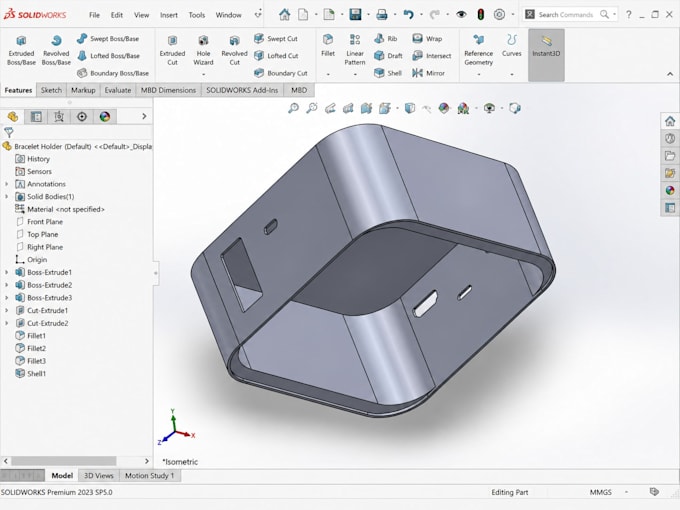
Task: Click the Save floppy disk icon
Action: pyautogui.click(x=355, y=14)
